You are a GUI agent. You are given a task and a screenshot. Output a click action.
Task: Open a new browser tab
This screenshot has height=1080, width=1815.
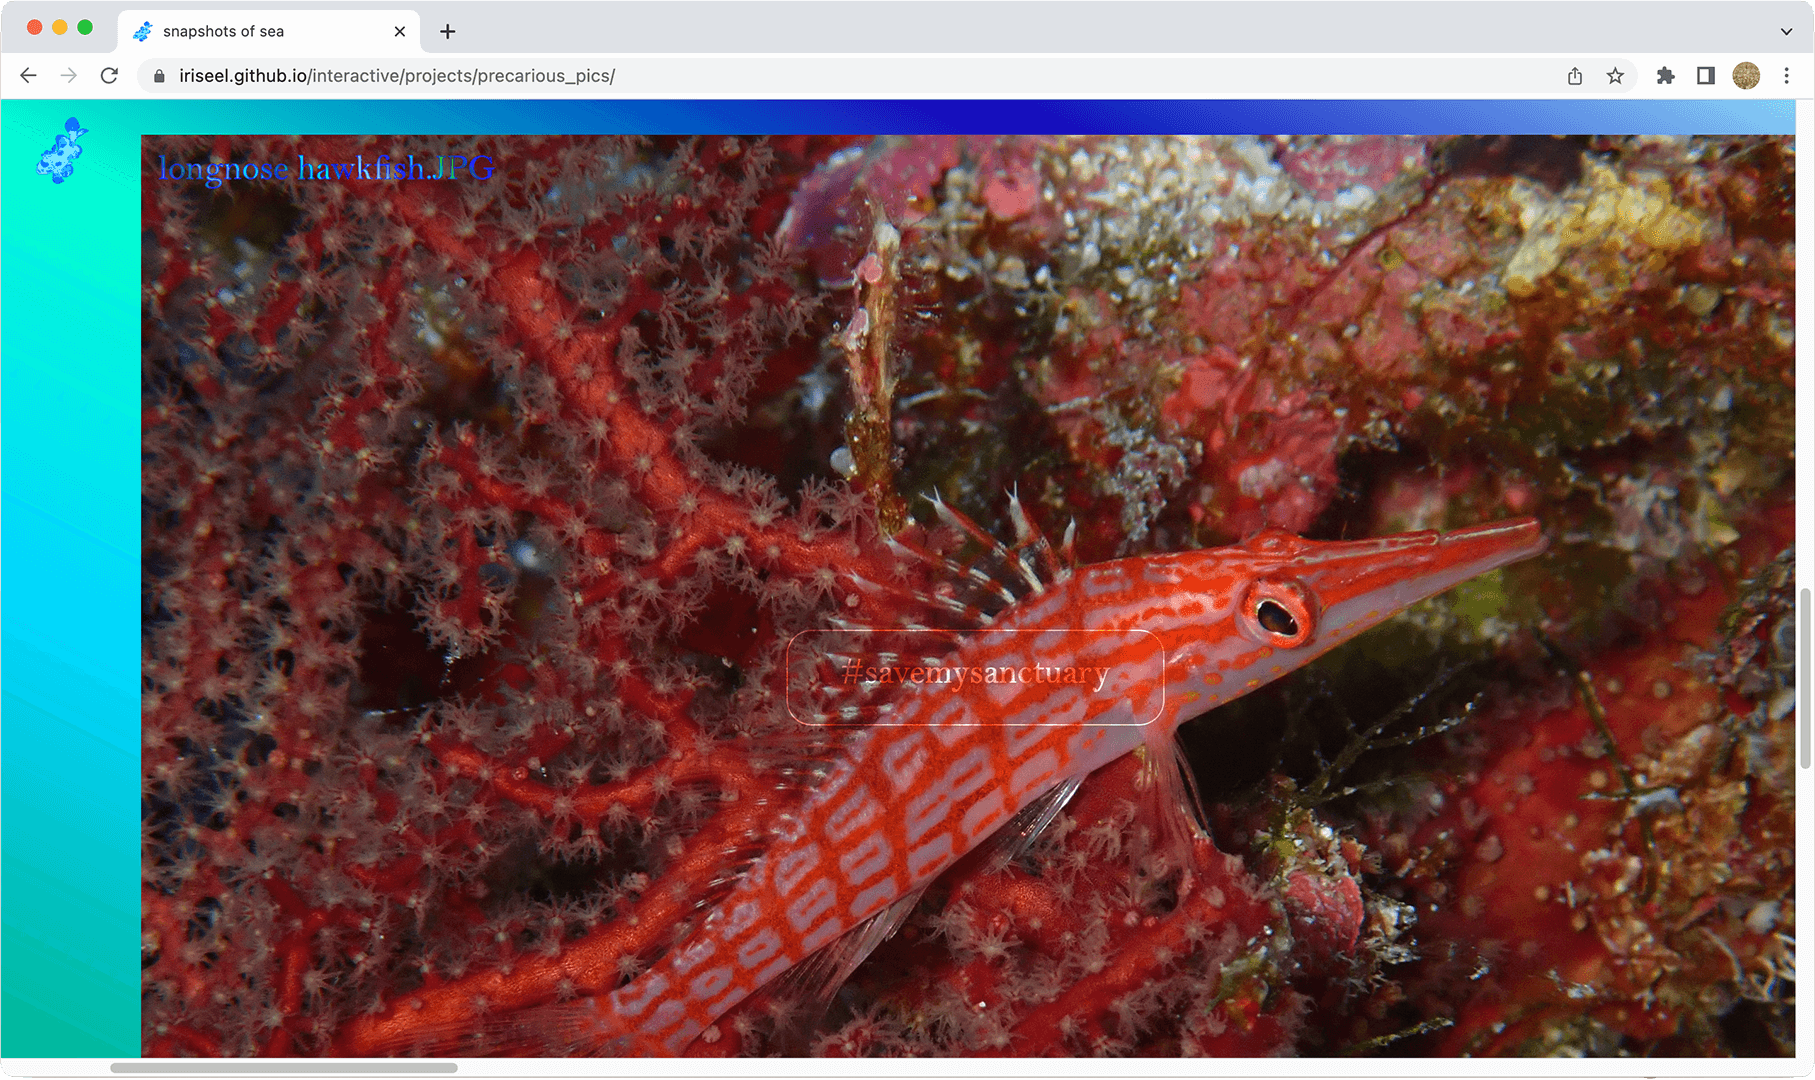[448, 31]
